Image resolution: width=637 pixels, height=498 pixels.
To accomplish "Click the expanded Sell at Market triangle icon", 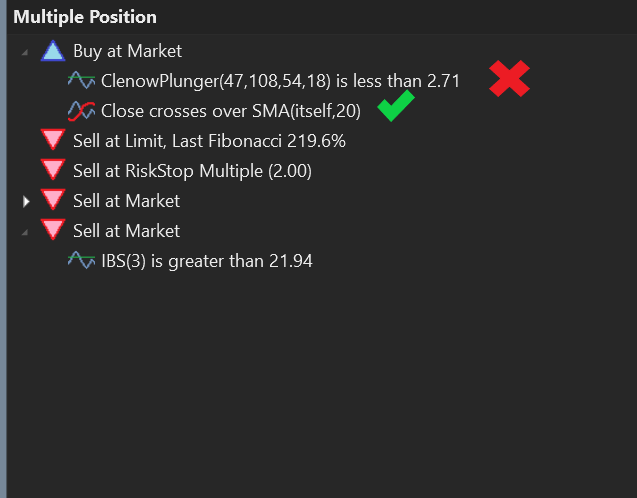I will coord(53,230).
